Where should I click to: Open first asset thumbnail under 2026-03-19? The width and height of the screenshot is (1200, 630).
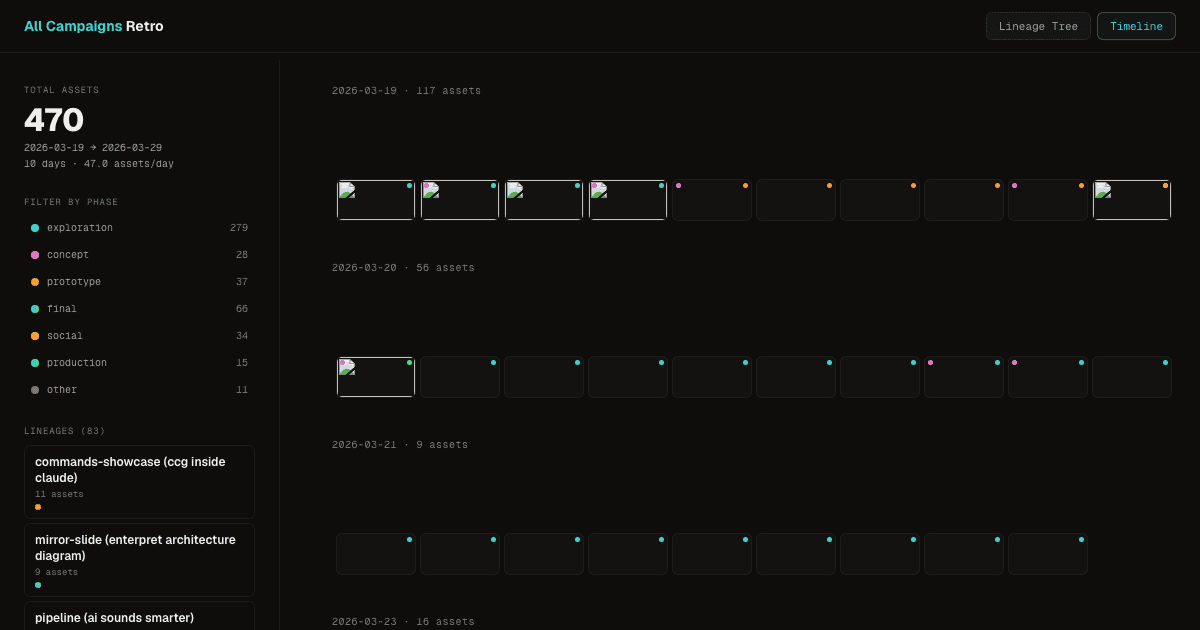(376, 200)
